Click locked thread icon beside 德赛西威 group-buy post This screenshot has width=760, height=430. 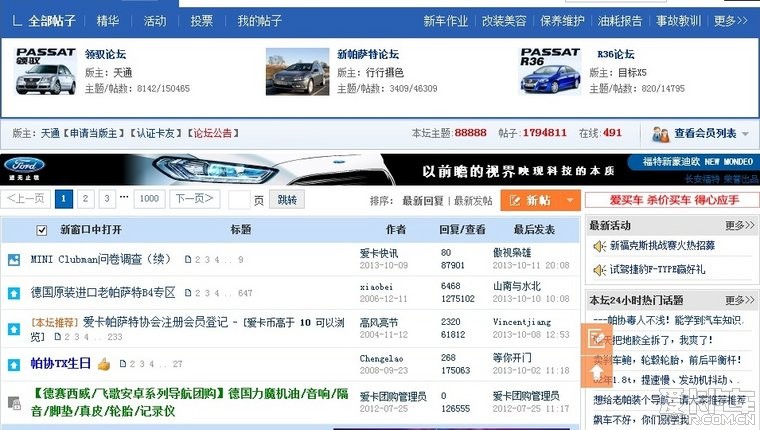(14, 403)
